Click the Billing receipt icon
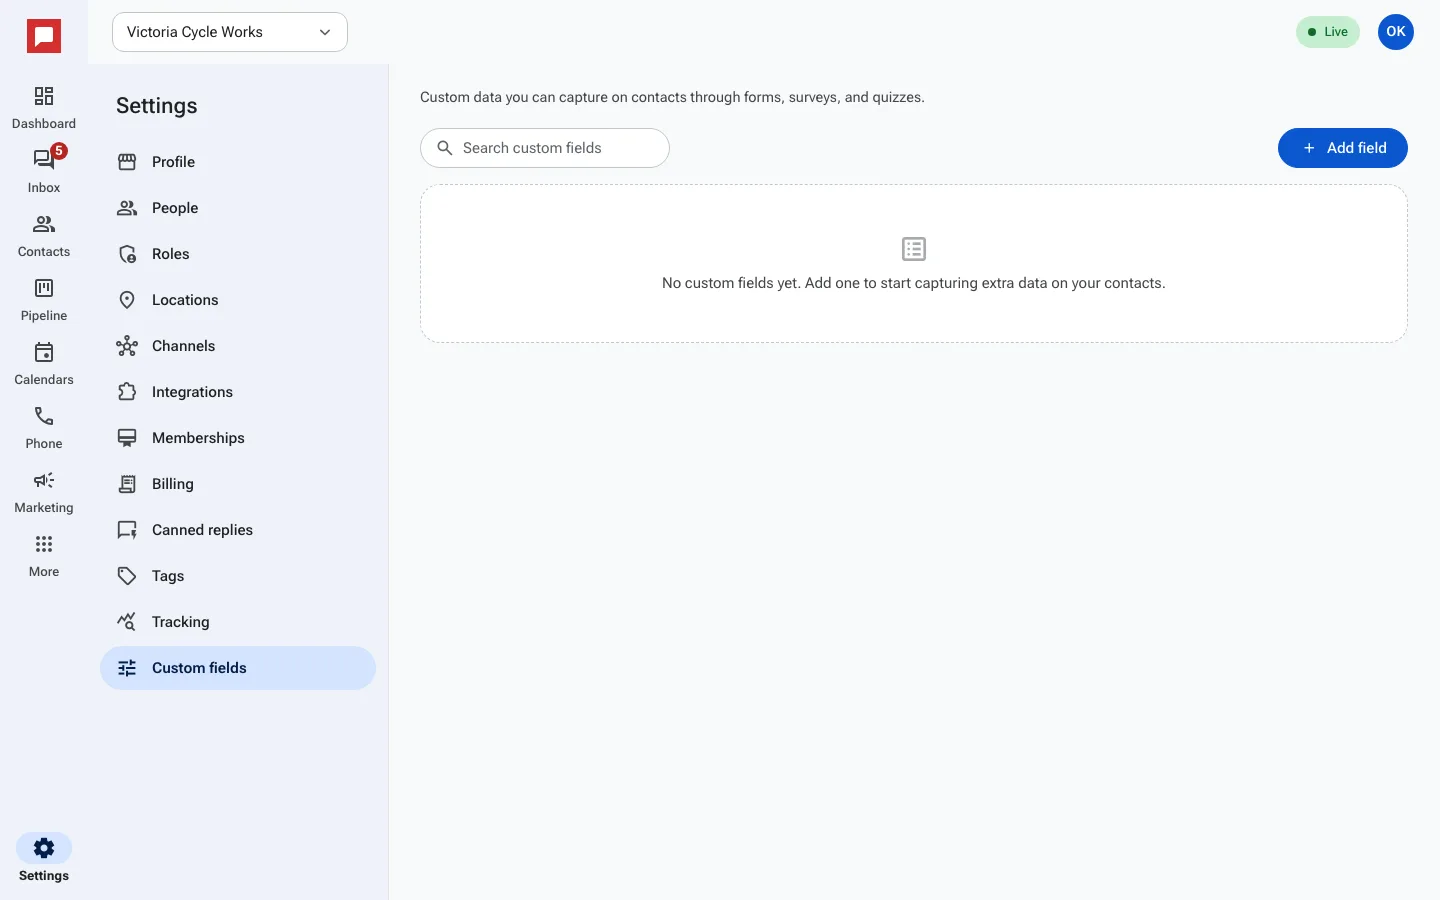The height and width of the screenshot is (900, 1440). tap(127, 484)
